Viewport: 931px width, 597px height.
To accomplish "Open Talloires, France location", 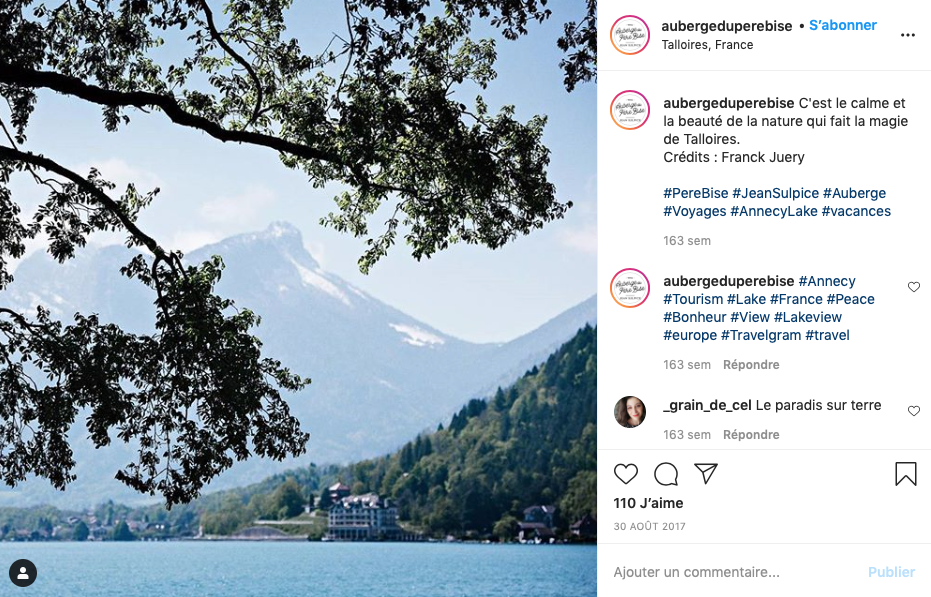I will [x=707, y=45].
